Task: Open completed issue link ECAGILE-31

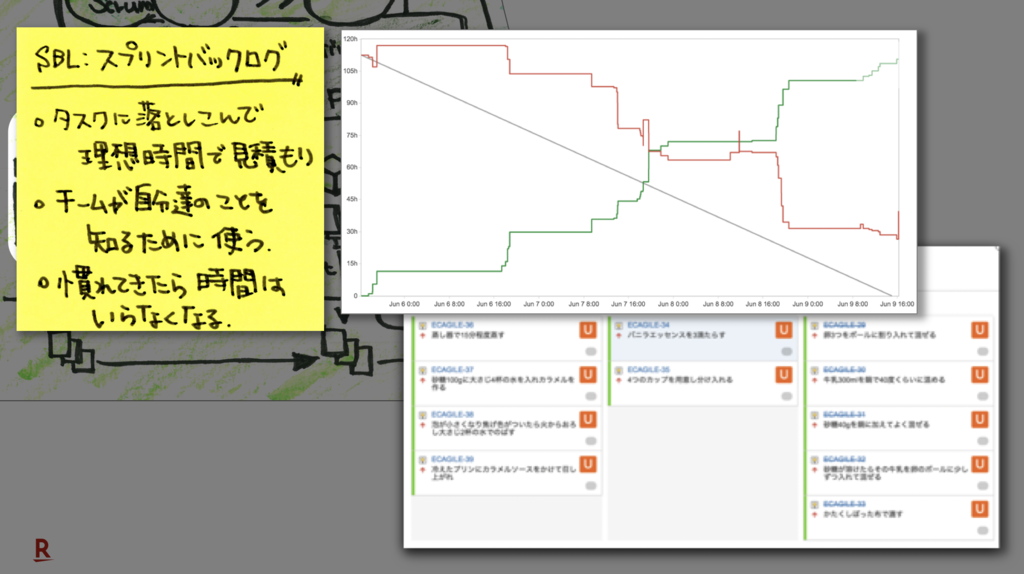Action: pos(844,415)
